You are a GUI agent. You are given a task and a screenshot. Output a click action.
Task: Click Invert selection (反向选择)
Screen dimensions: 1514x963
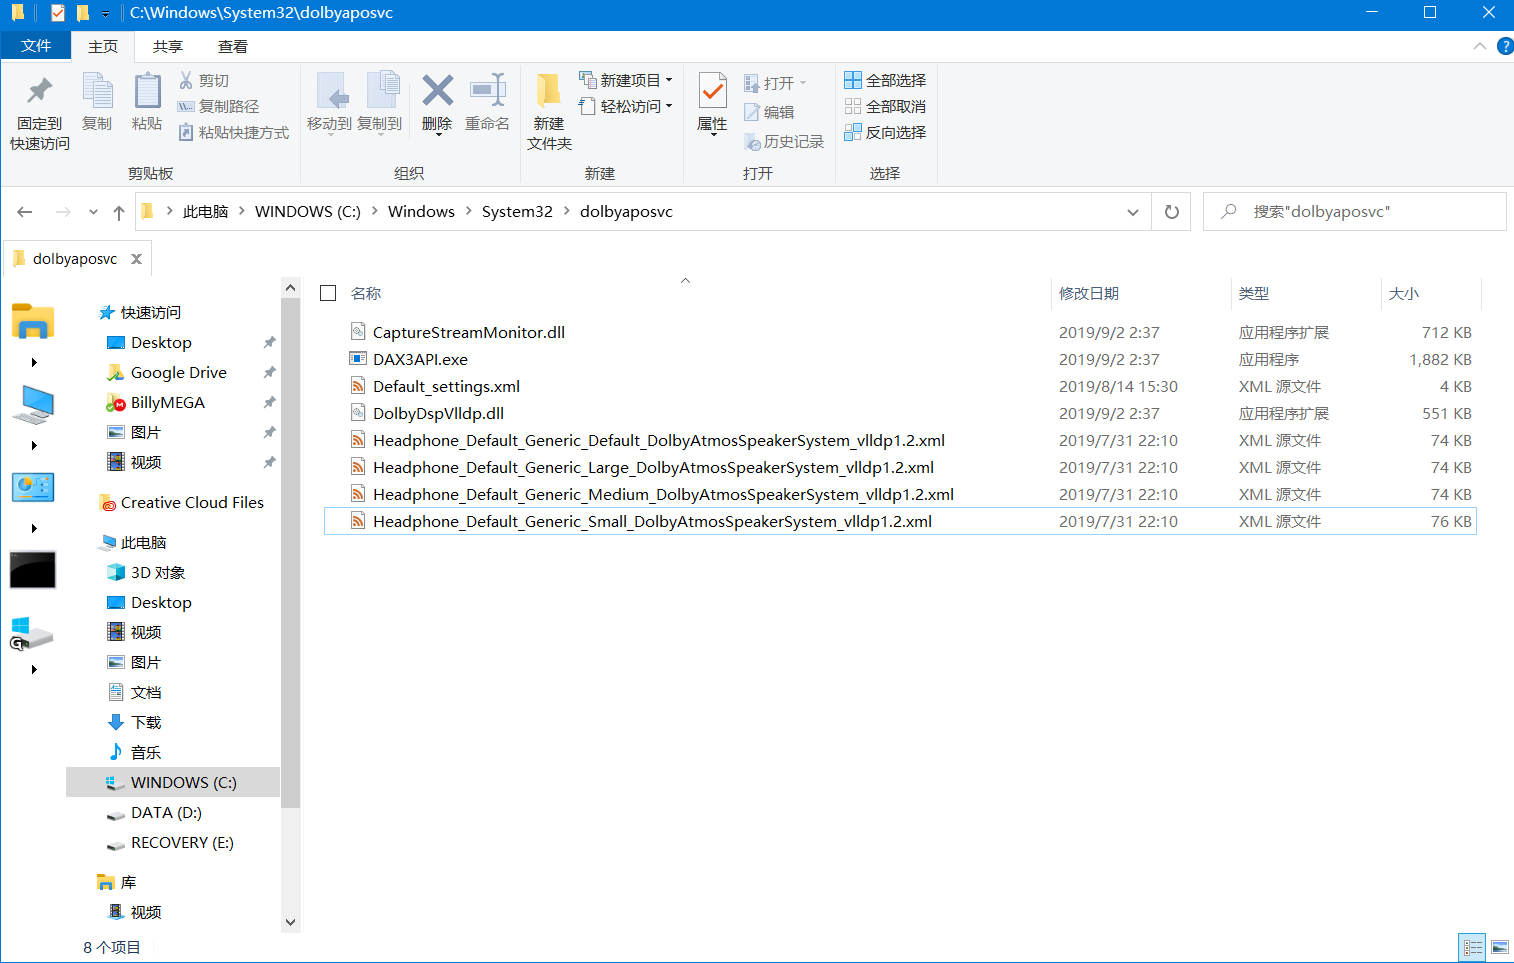[885, 132]
